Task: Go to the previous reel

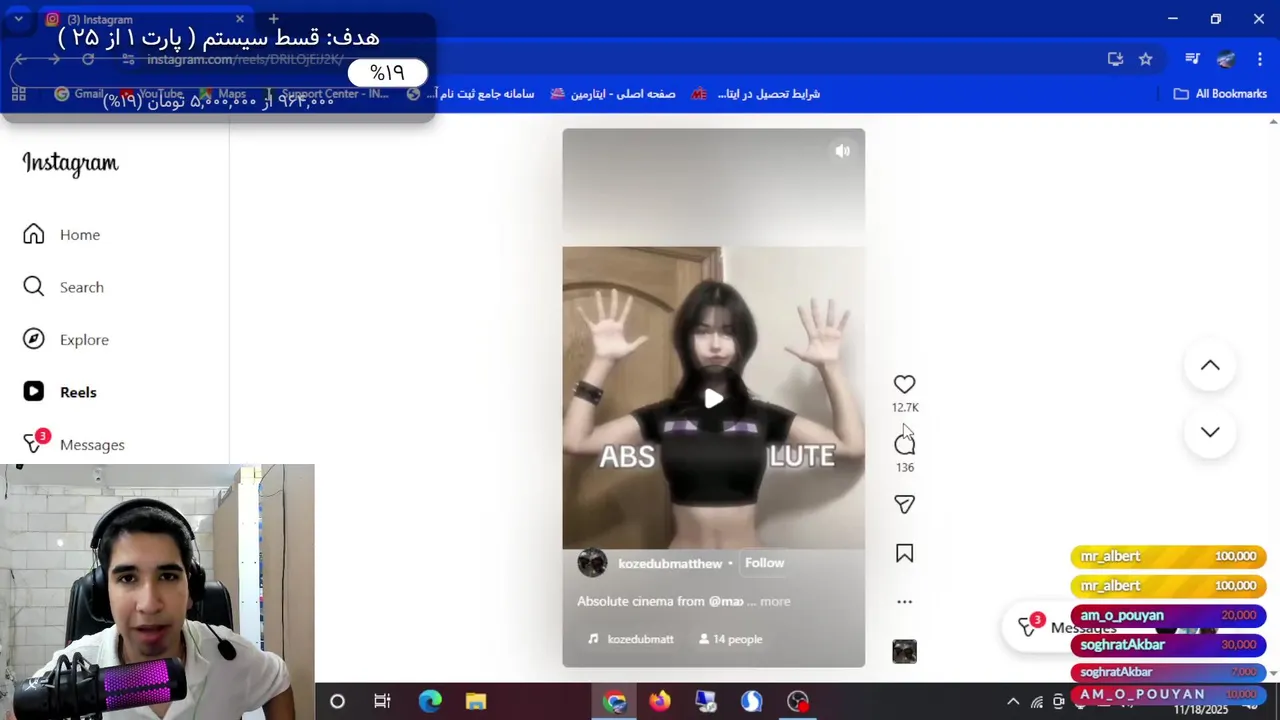Action: pyautogui.click(x=1210, y=365)
